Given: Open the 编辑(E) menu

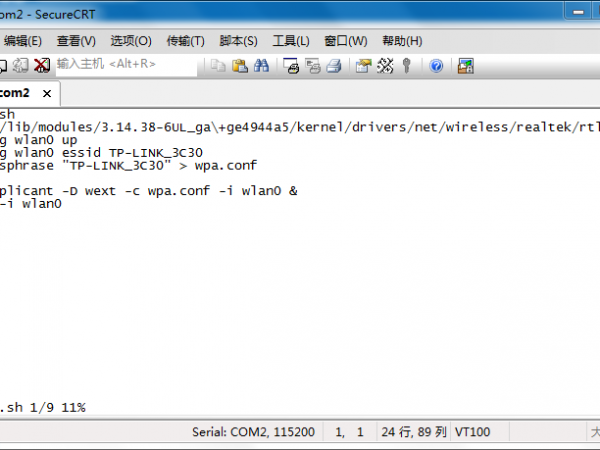Looking at the screenshot, I should 23,41.
